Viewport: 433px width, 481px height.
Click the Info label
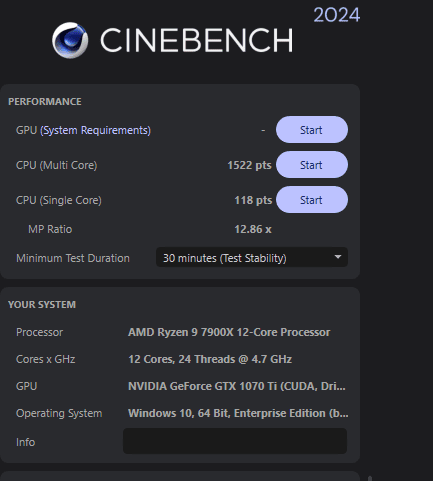pos(25,442)
